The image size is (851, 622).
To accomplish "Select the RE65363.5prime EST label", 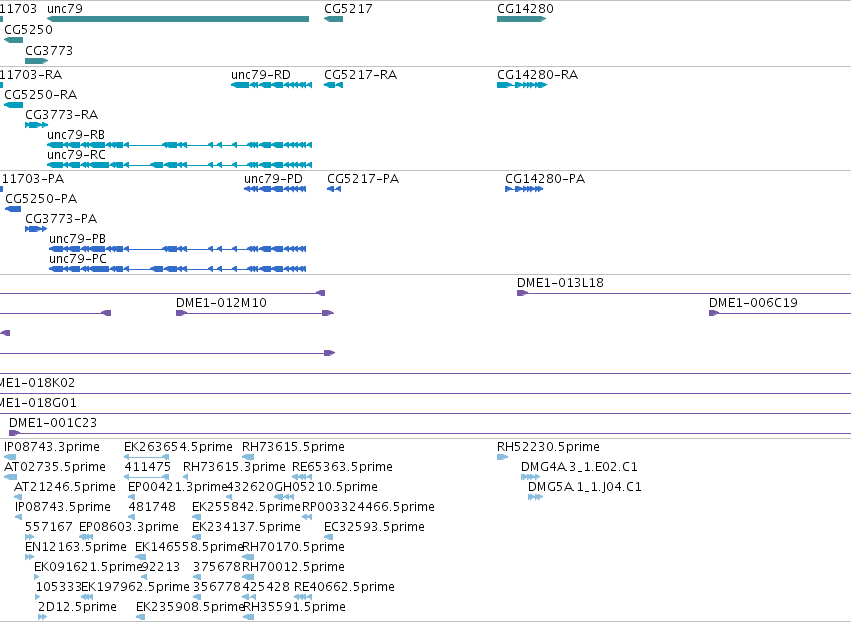I will [x=342, y=467].
